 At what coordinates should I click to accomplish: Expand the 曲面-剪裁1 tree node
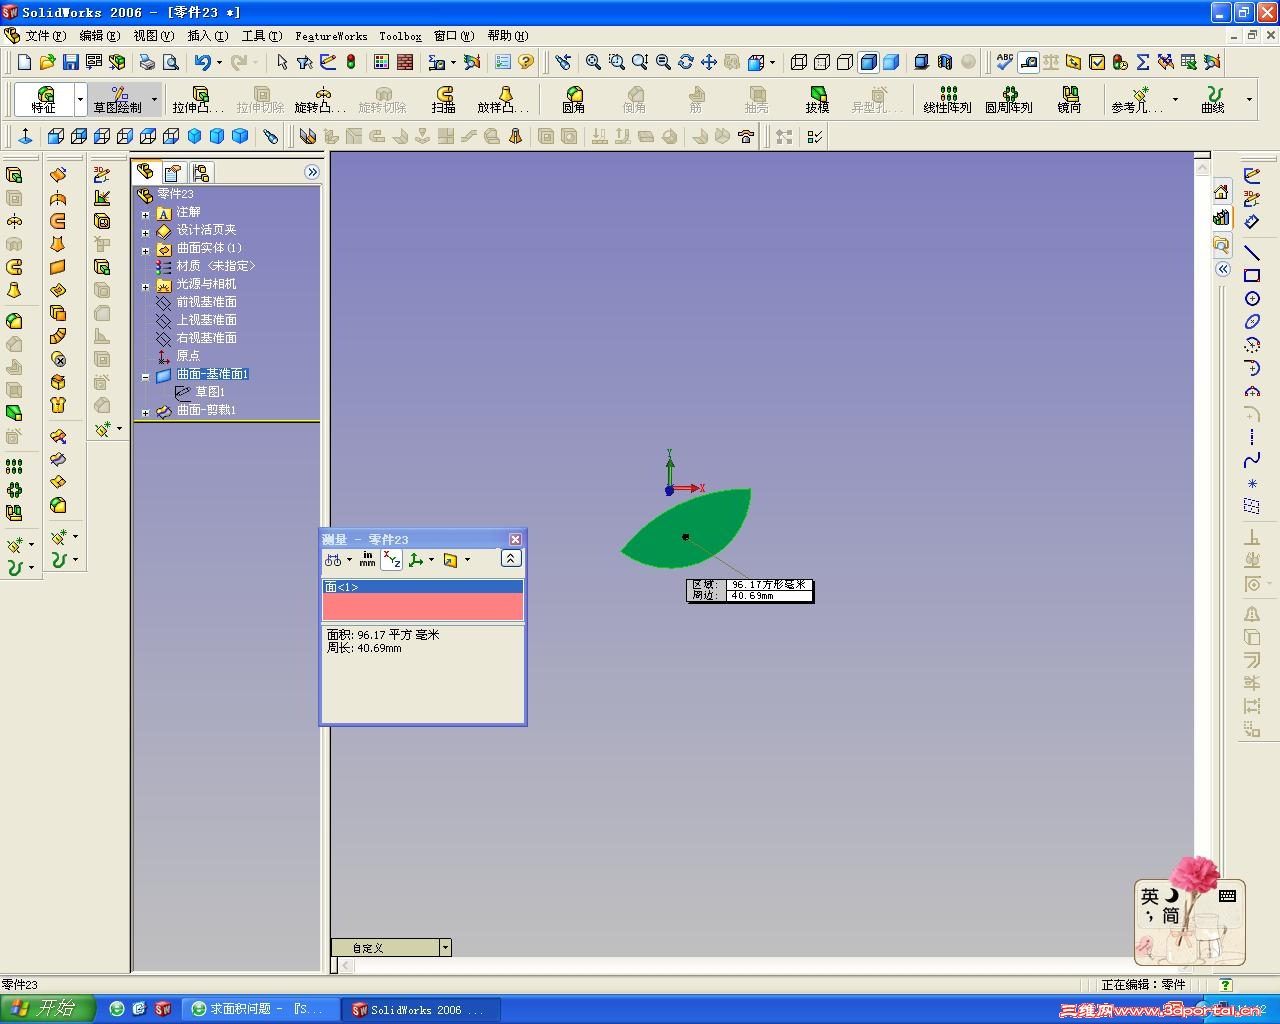145,412
